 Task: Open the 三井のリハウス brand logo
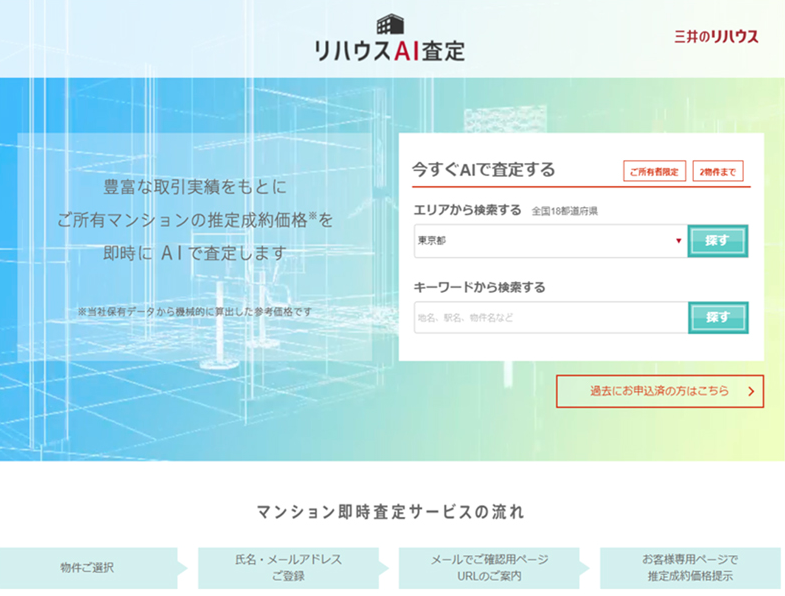716,37
